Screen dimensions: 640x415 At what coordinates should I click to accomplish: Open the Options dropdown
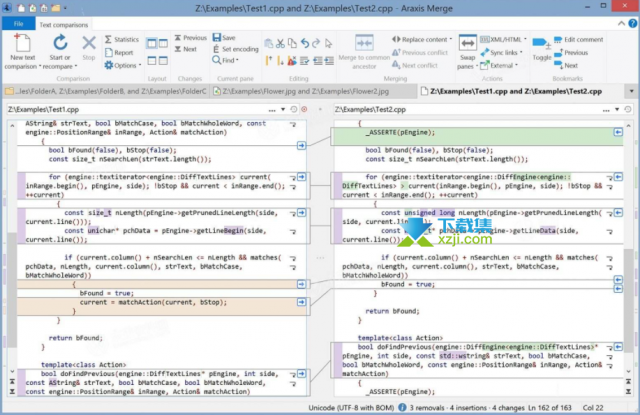click(123, 65)
